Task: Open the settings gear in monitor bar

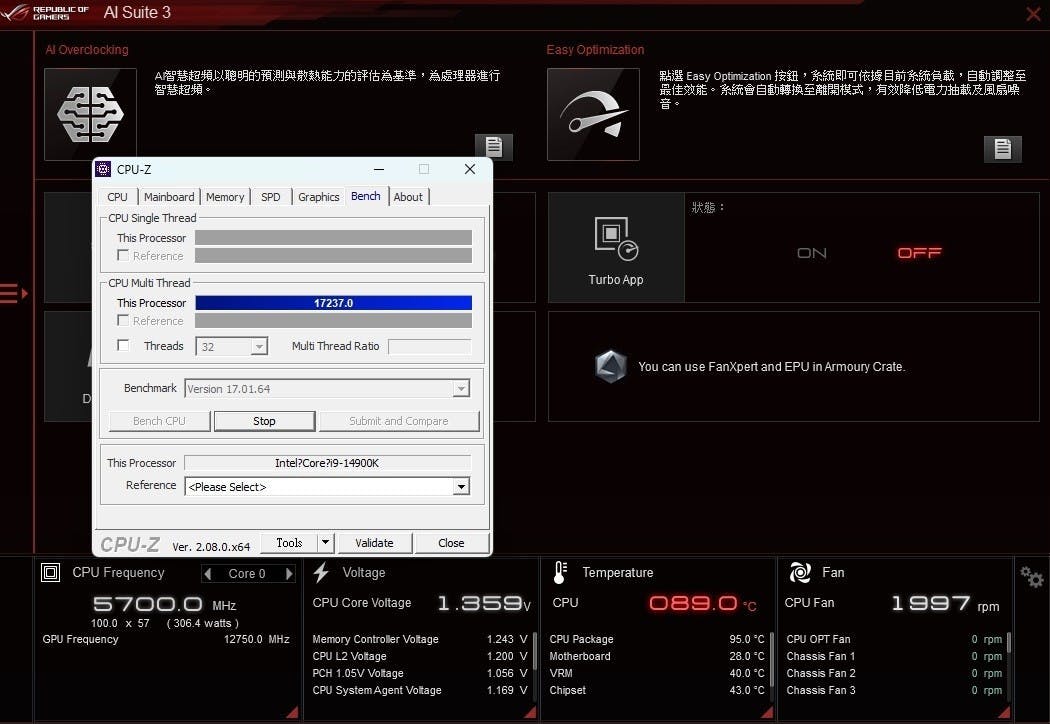Action: (1031, 576)
